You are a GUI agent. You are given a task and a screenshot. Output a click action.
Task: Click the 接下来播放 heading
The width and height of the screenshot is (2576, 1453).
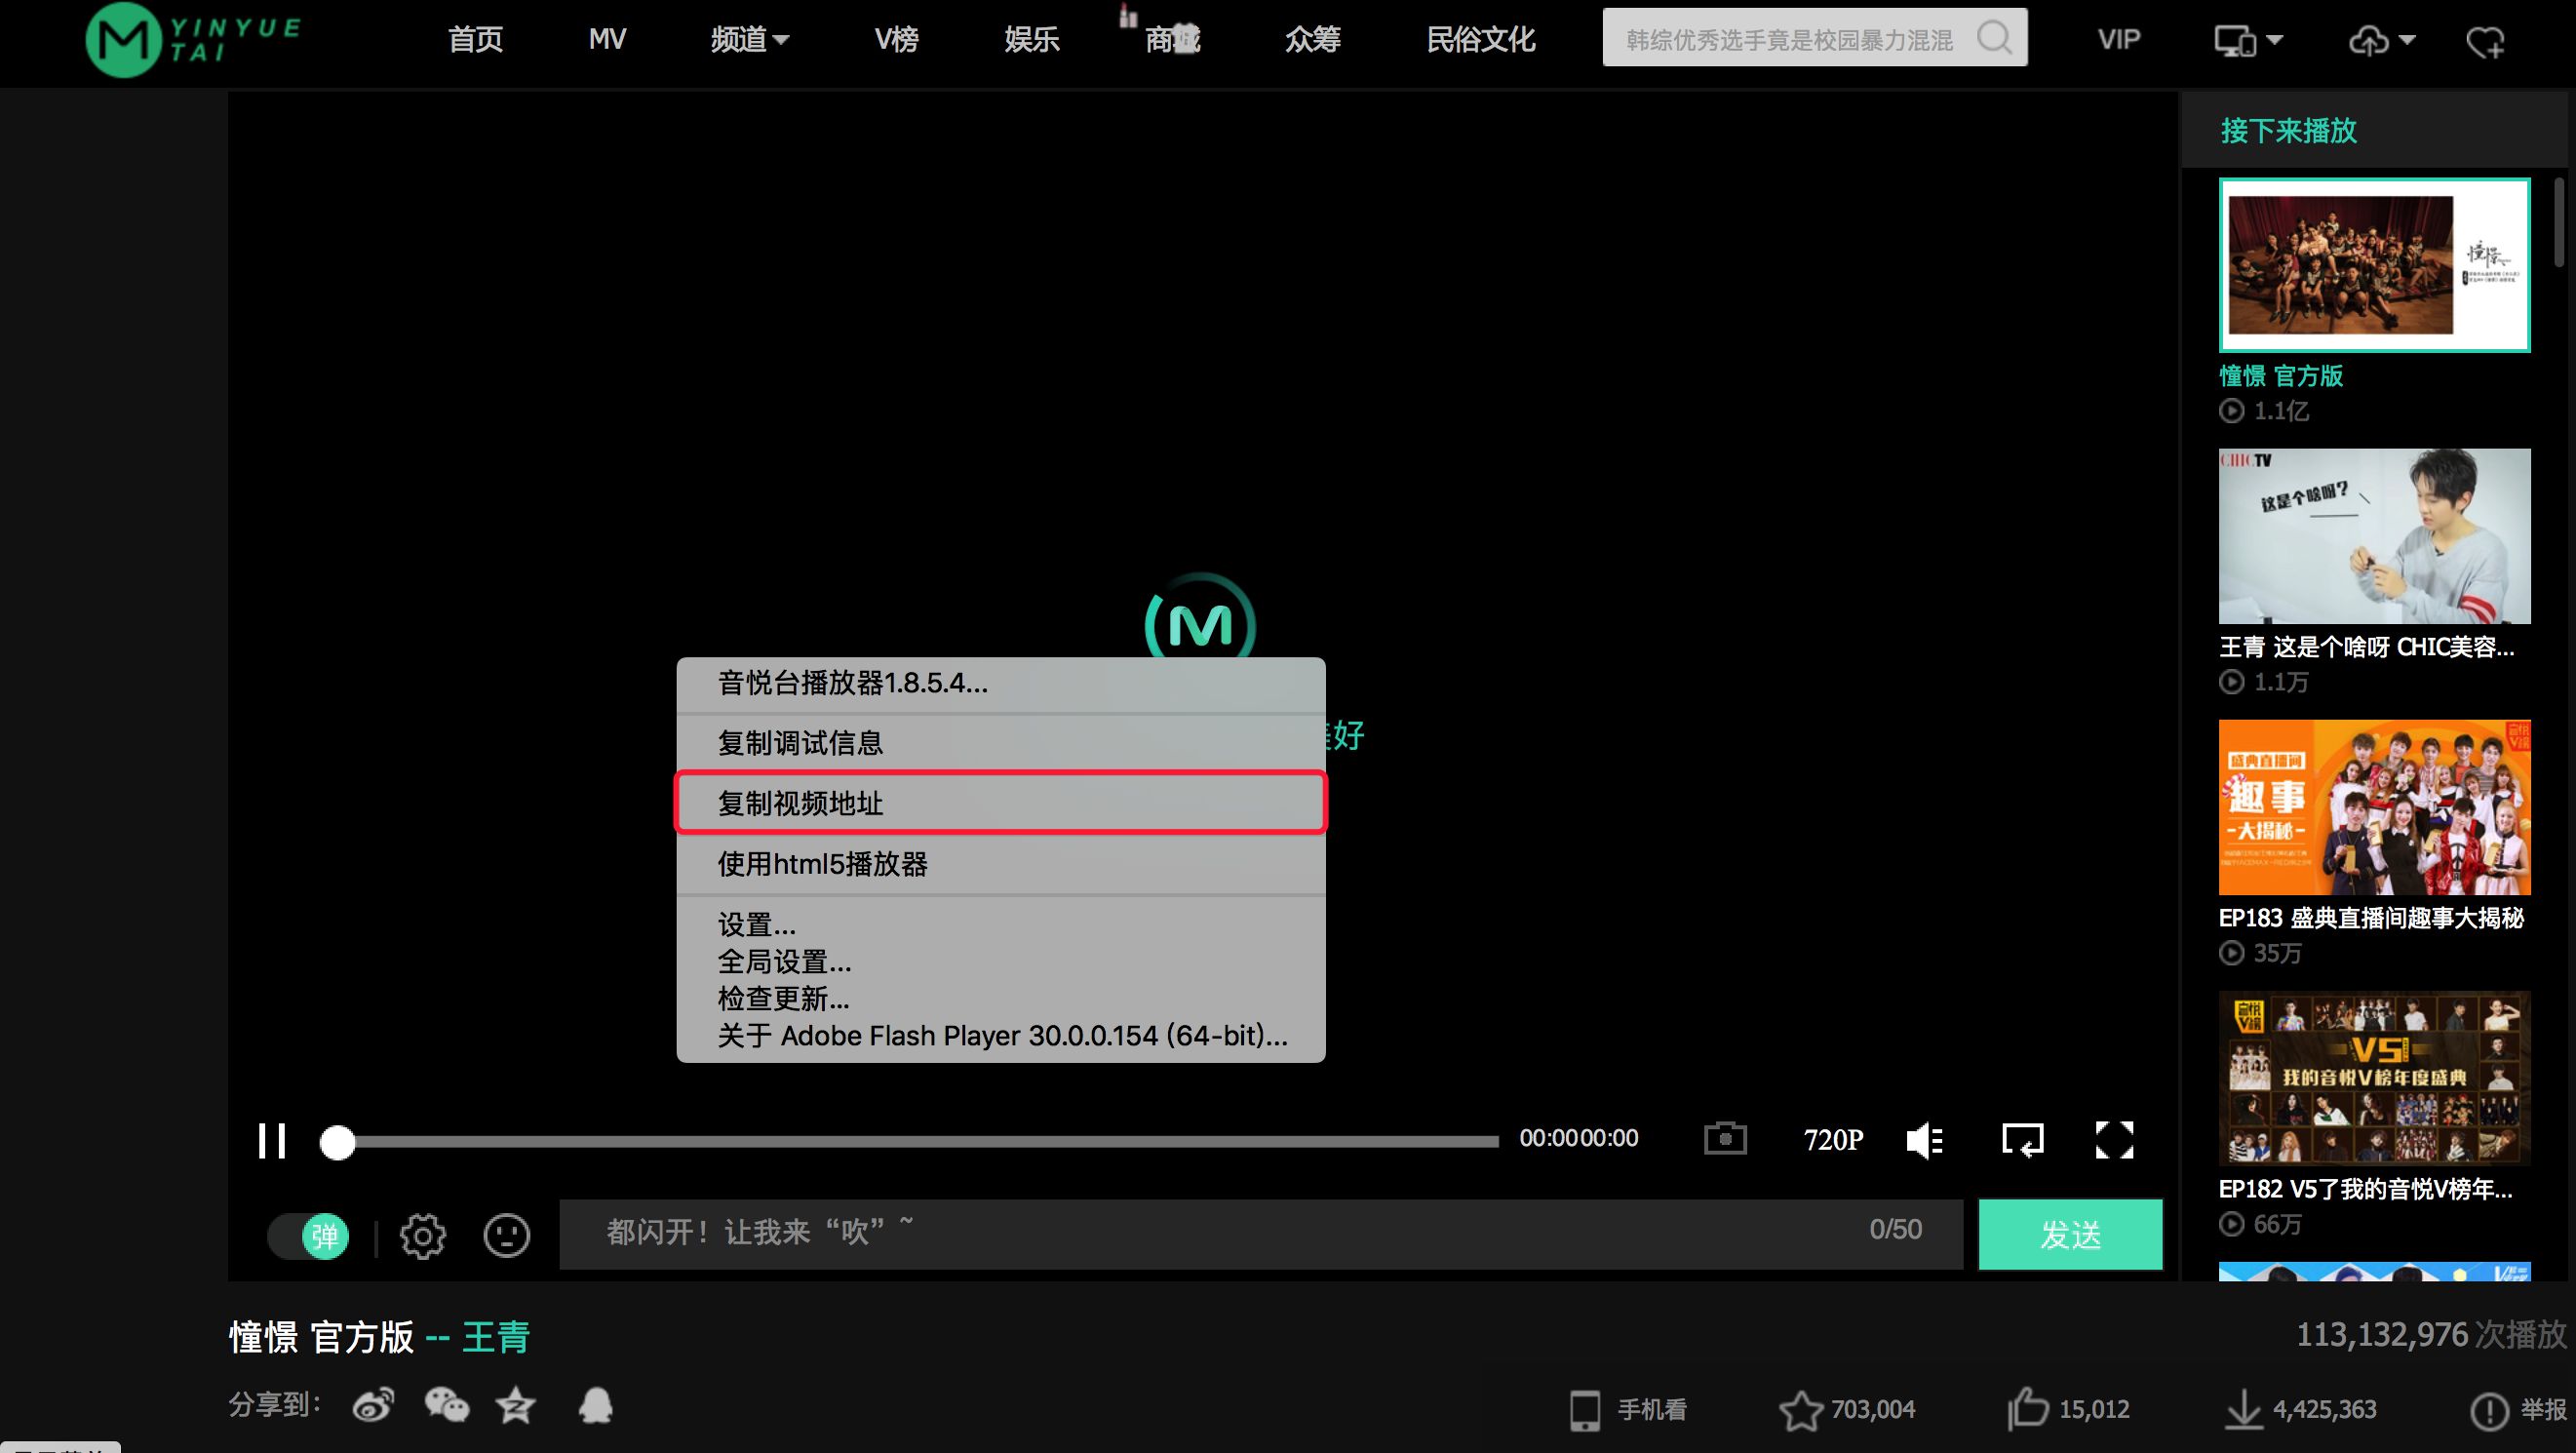[2288, 131]
